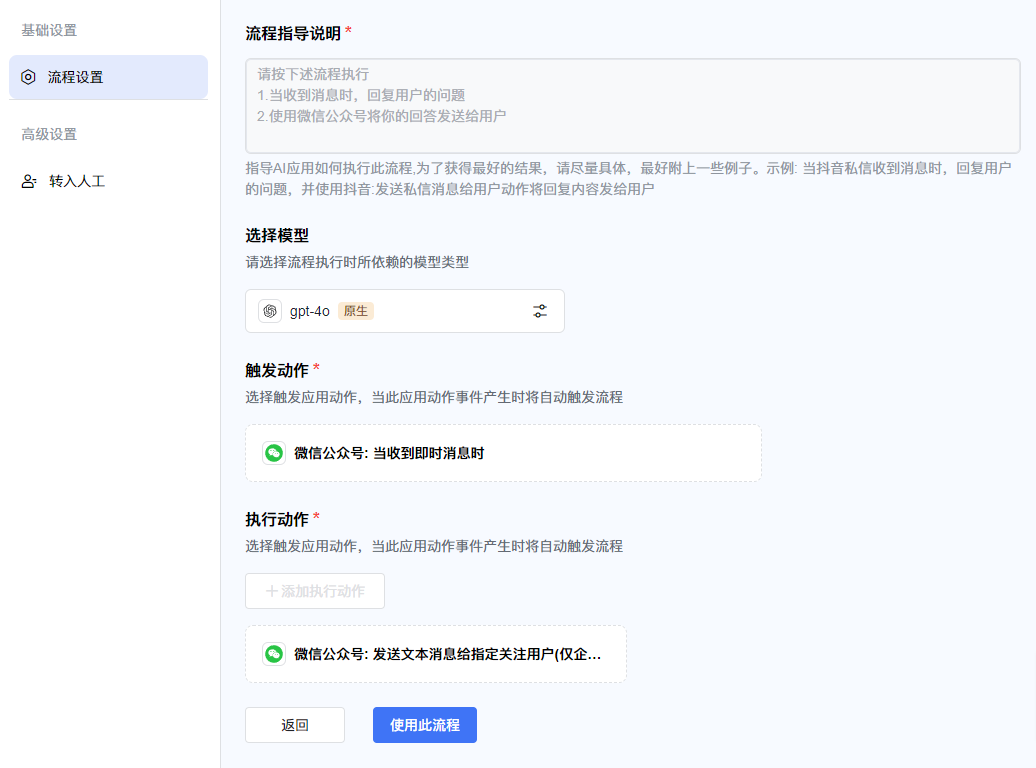Click the 添加执行动作 button

(x=315, y=591)
